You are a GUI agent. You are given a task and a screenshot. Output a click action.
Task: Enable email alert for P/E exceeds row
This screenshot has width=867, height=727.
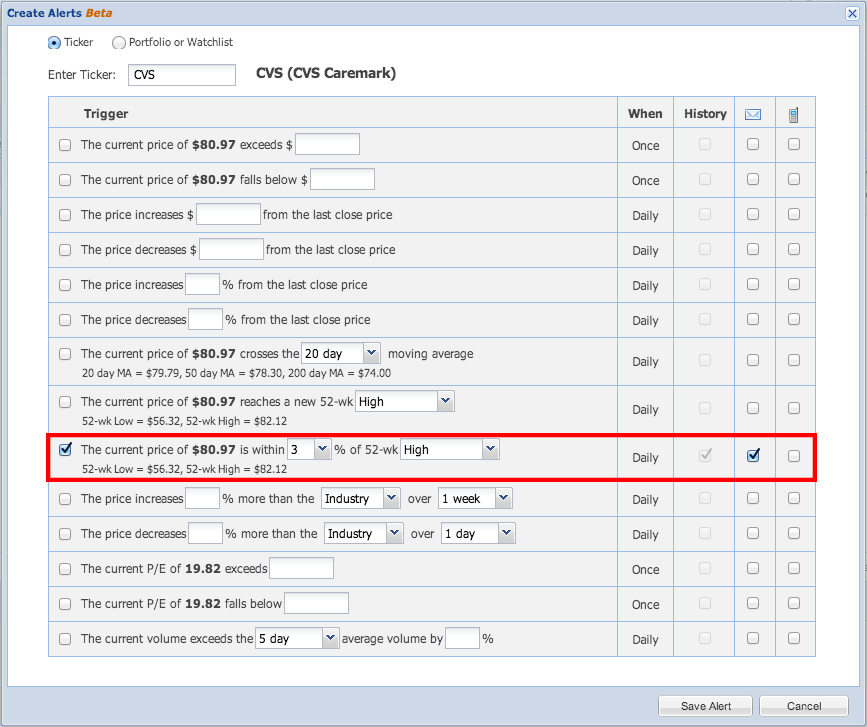click(x=753, y=568)
